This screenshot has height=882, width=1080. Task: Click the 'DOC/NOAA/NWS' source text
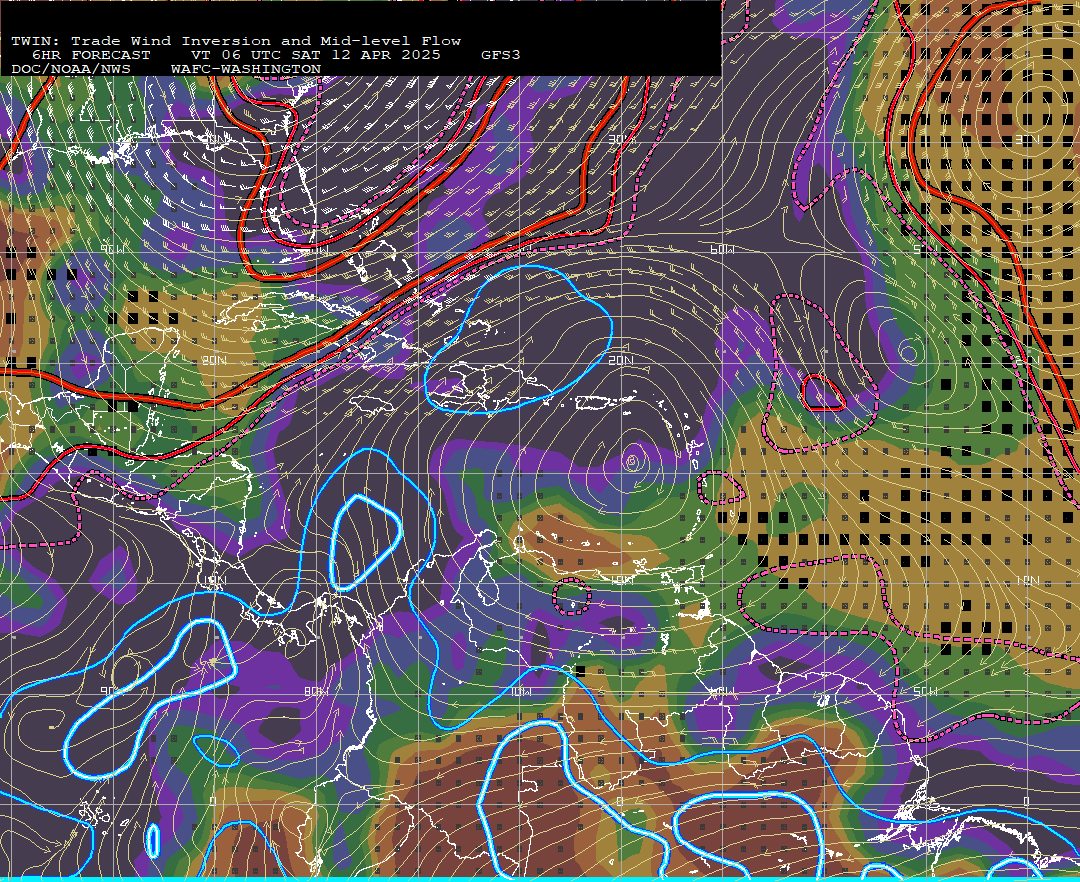[x=71, y=69]
